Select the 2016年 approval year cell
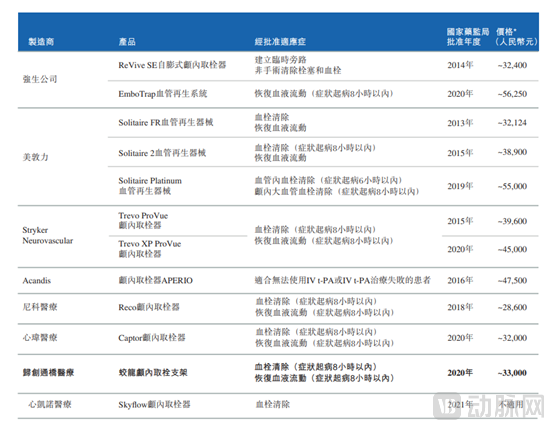The height and width of the screenshot is (430, 554). [460, 281]
